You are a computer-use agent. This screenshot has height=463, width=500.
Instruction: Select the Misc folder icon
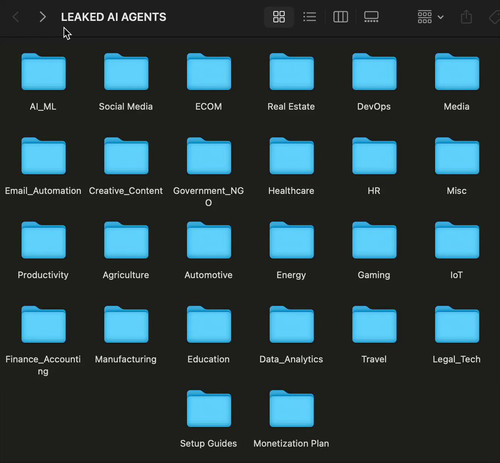(x=457, y=156)
